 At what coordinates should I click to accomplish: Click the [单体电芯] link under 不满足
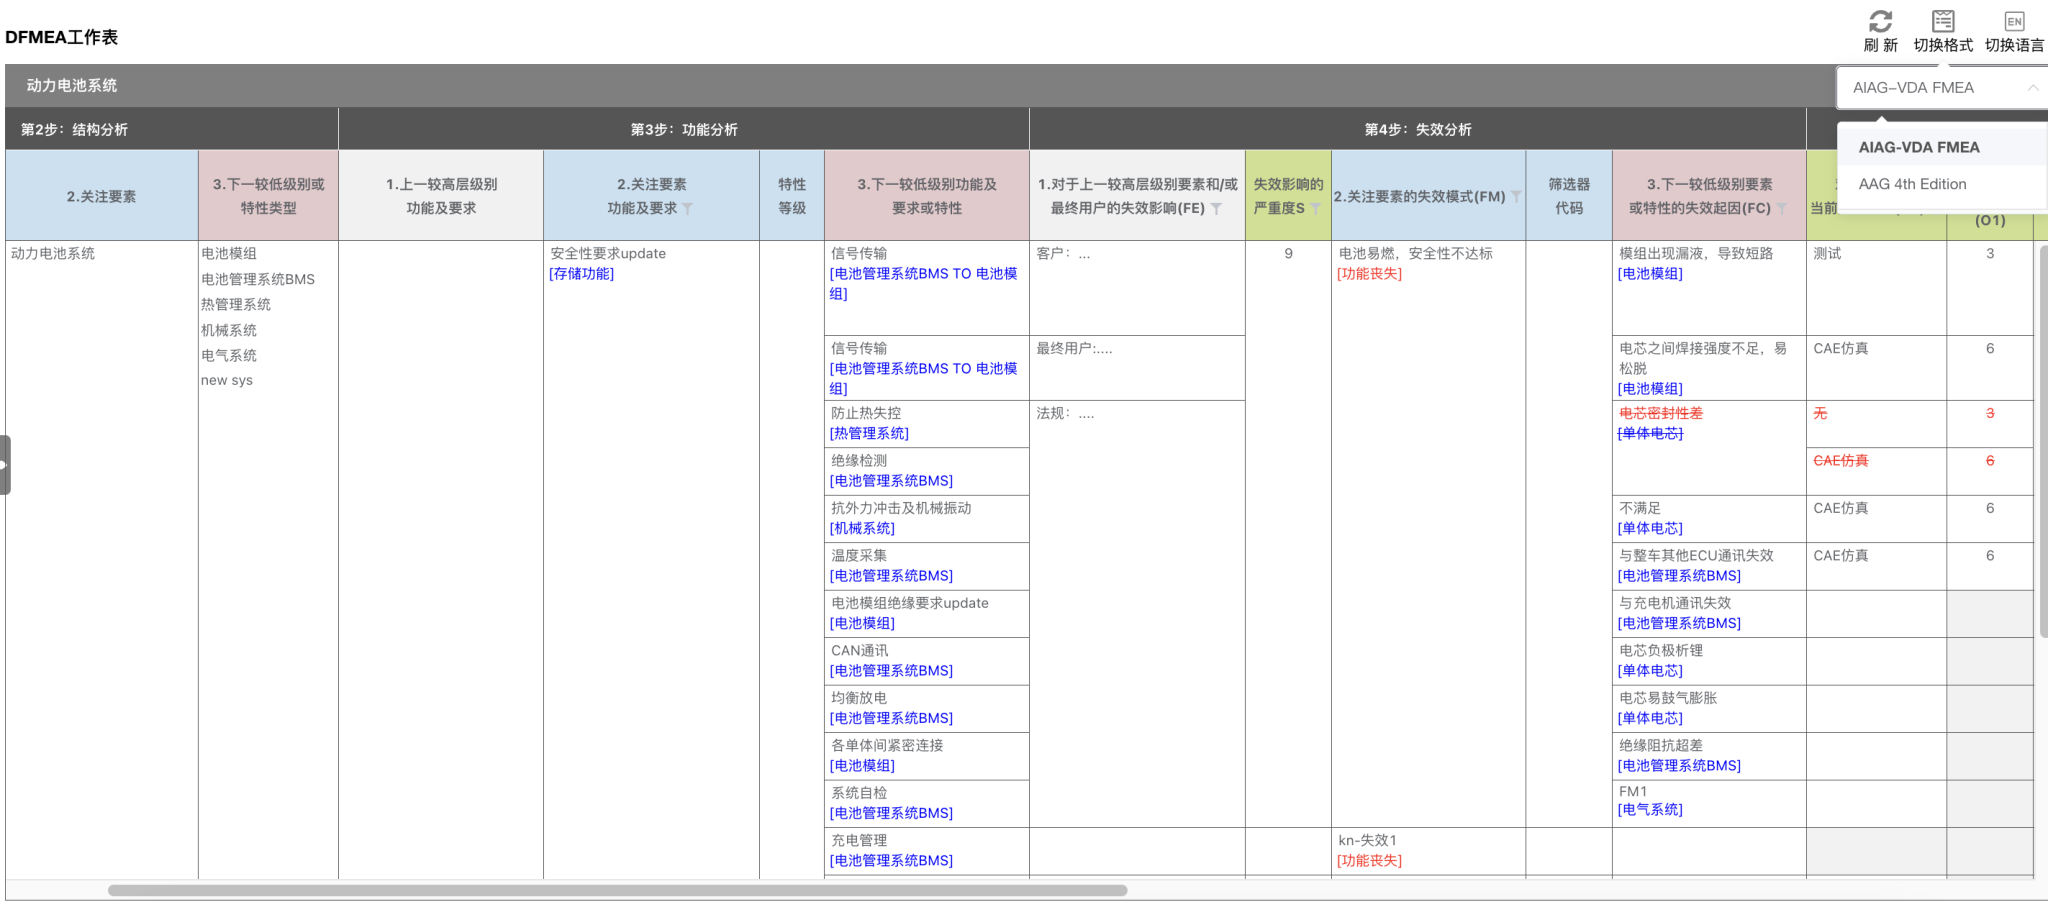coord(1650,528)
